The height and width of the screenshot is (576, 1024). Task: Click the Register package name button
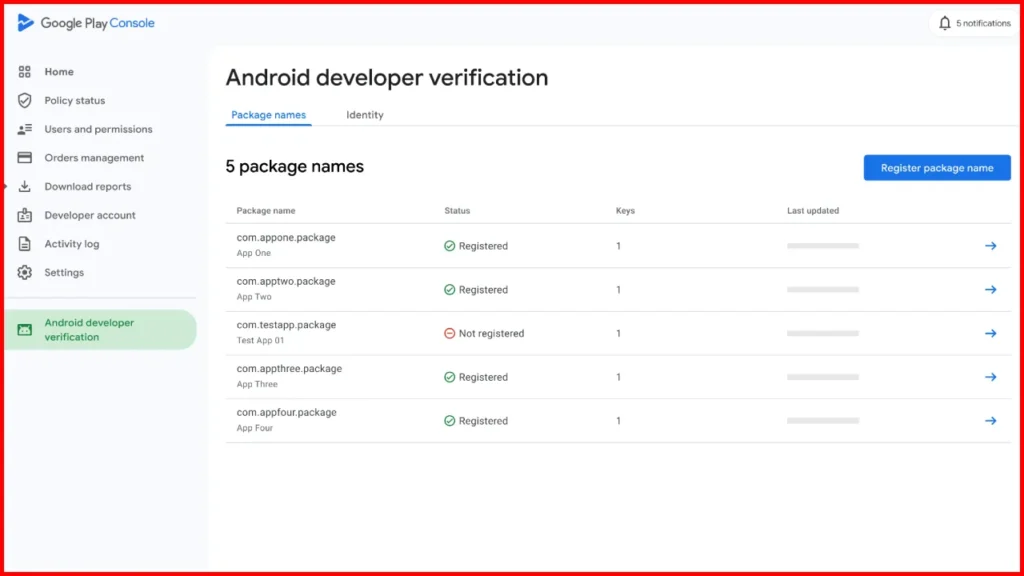point(936,168)
